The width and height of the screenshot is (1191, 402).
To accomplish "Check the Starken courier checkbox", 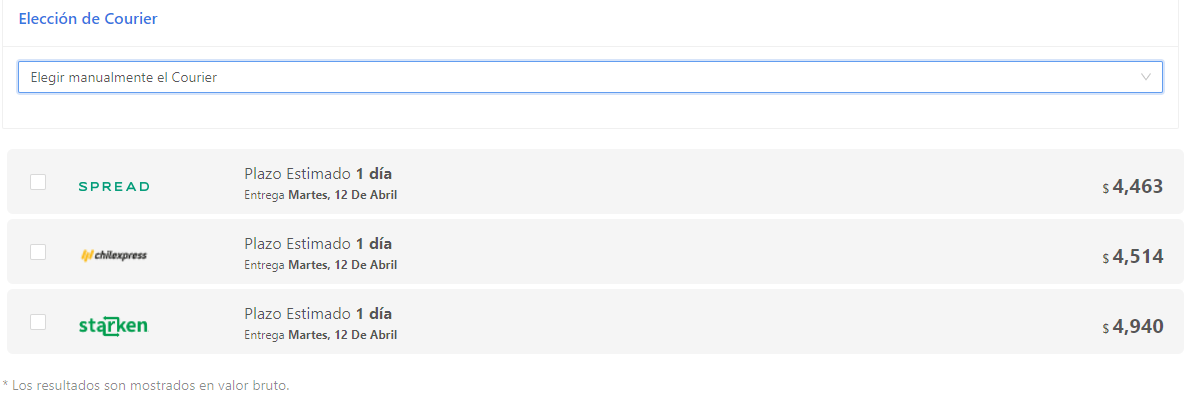I will [x=38, y=321].
